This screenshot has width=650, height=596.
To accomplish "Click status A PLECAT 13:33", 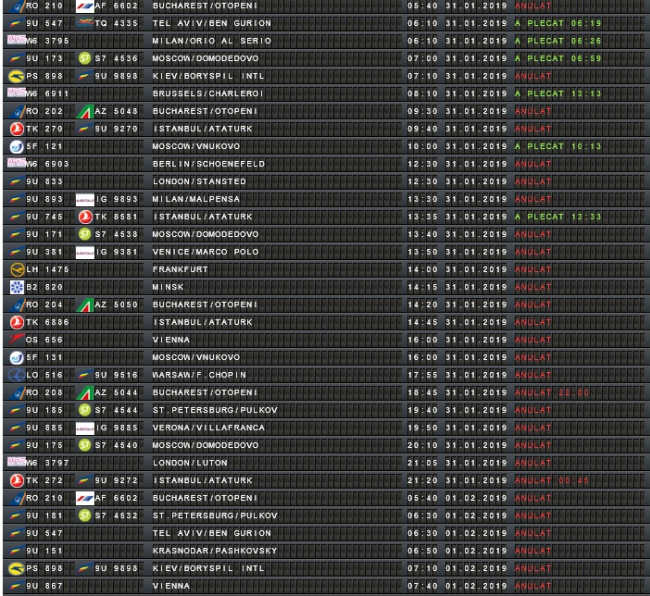I will click(558, 217).
